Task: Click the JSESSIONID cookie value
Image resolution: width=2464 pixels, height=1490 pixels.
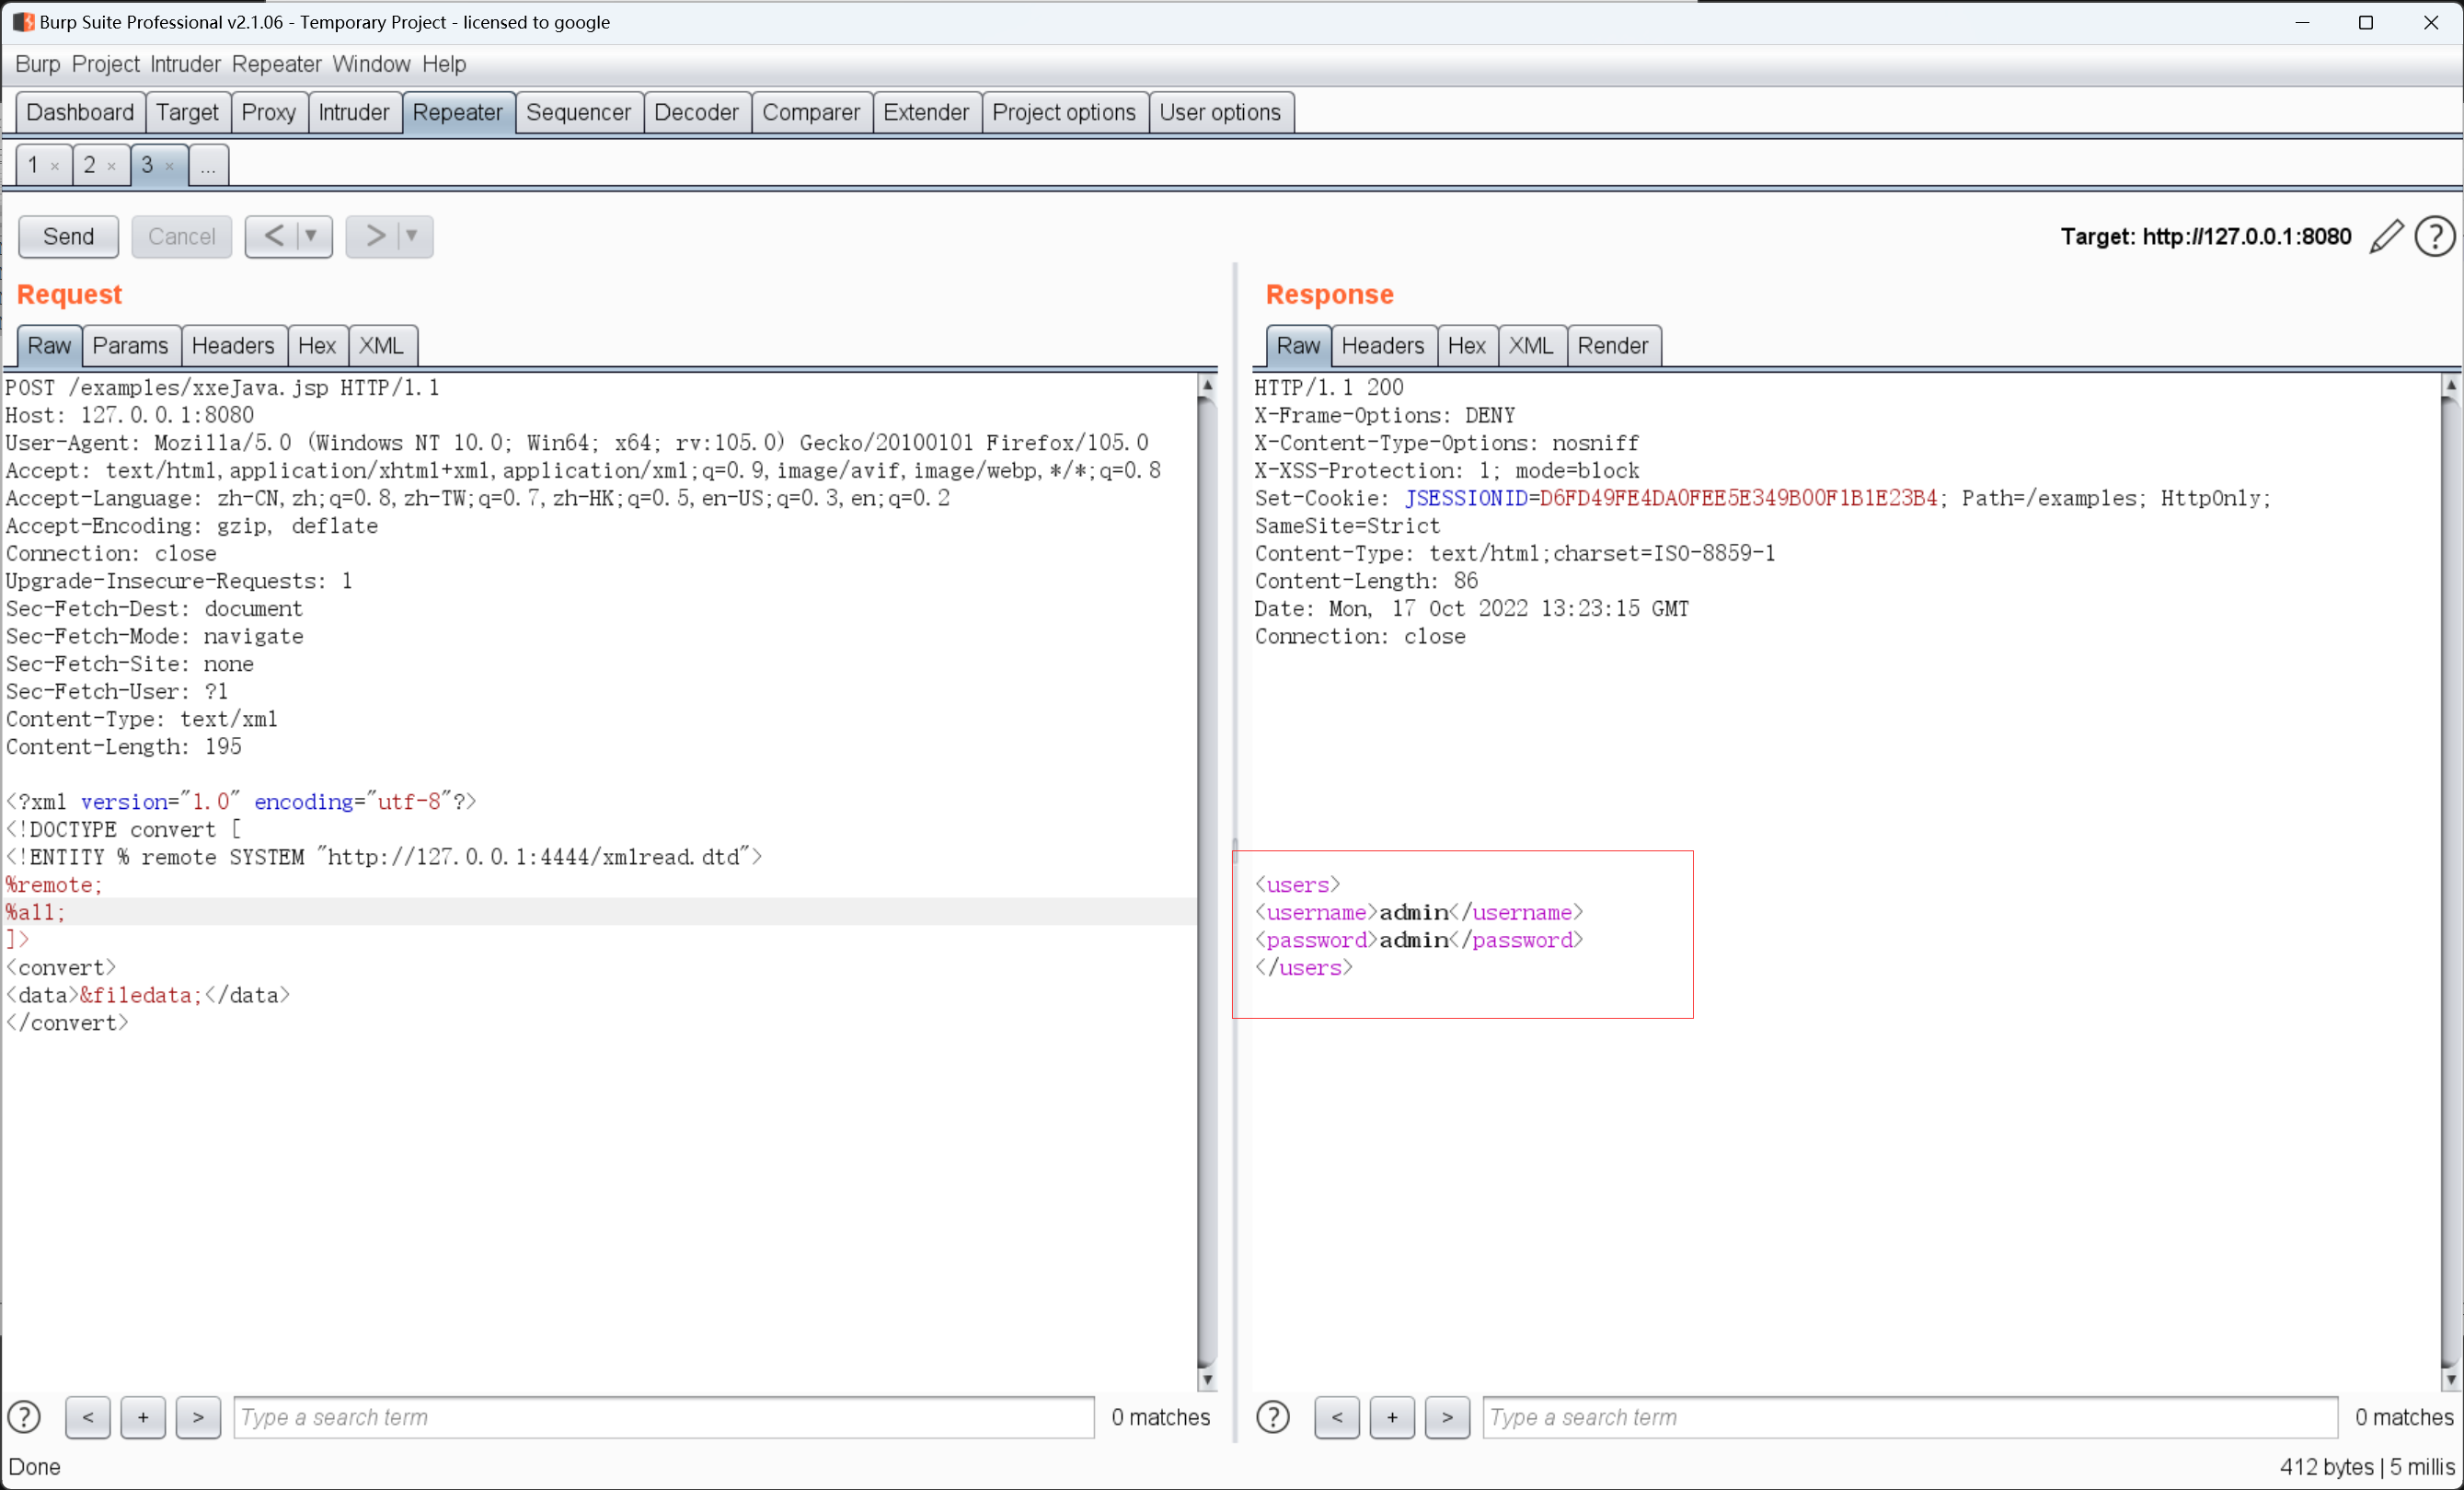Action: pos(1738,498)
